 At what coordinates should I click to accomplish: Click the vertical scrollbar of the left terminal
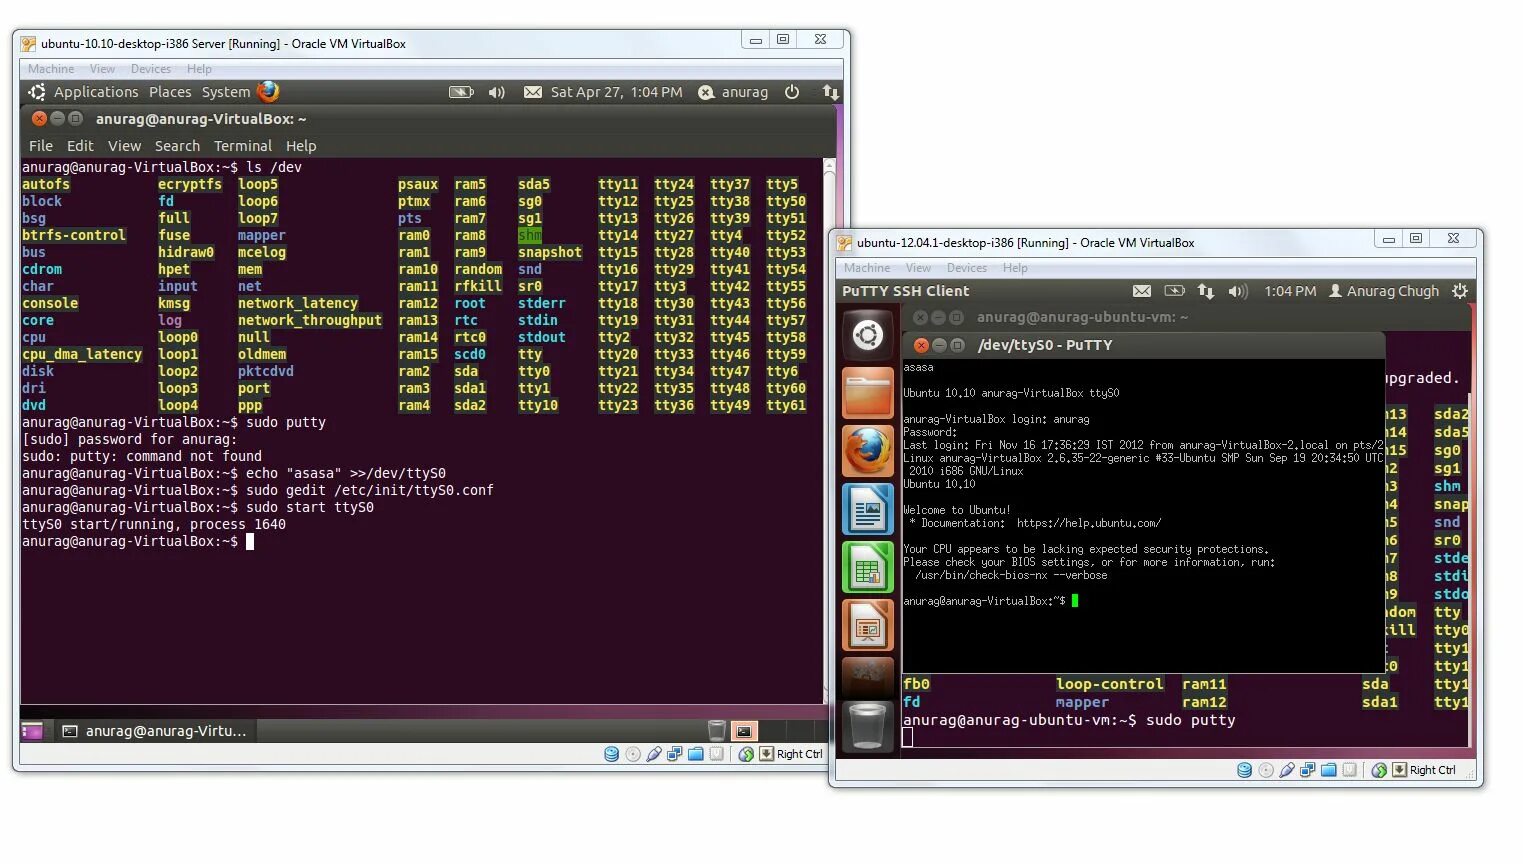(x=829, y=430)
